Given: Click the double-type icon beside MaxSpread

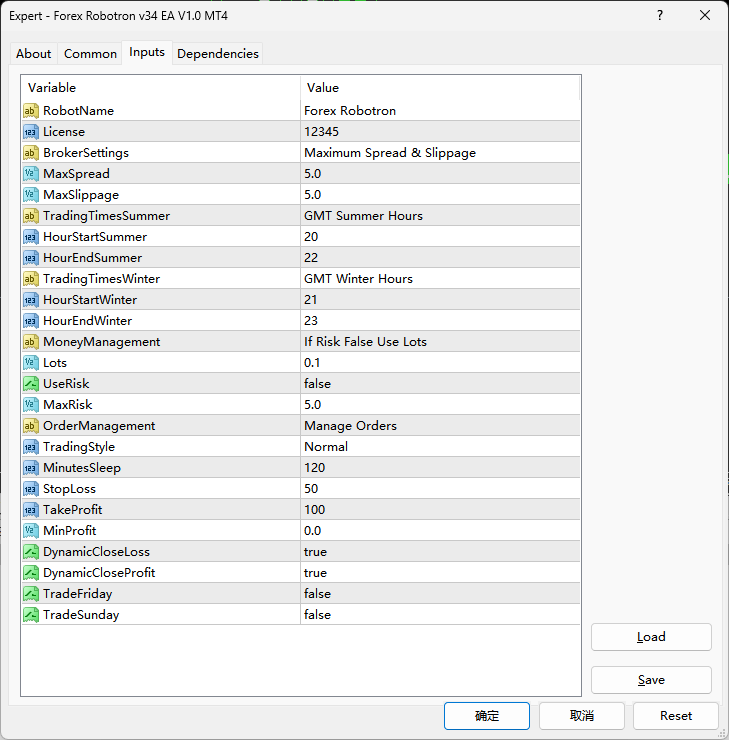Looking at the screenshot, I should 31,174.
